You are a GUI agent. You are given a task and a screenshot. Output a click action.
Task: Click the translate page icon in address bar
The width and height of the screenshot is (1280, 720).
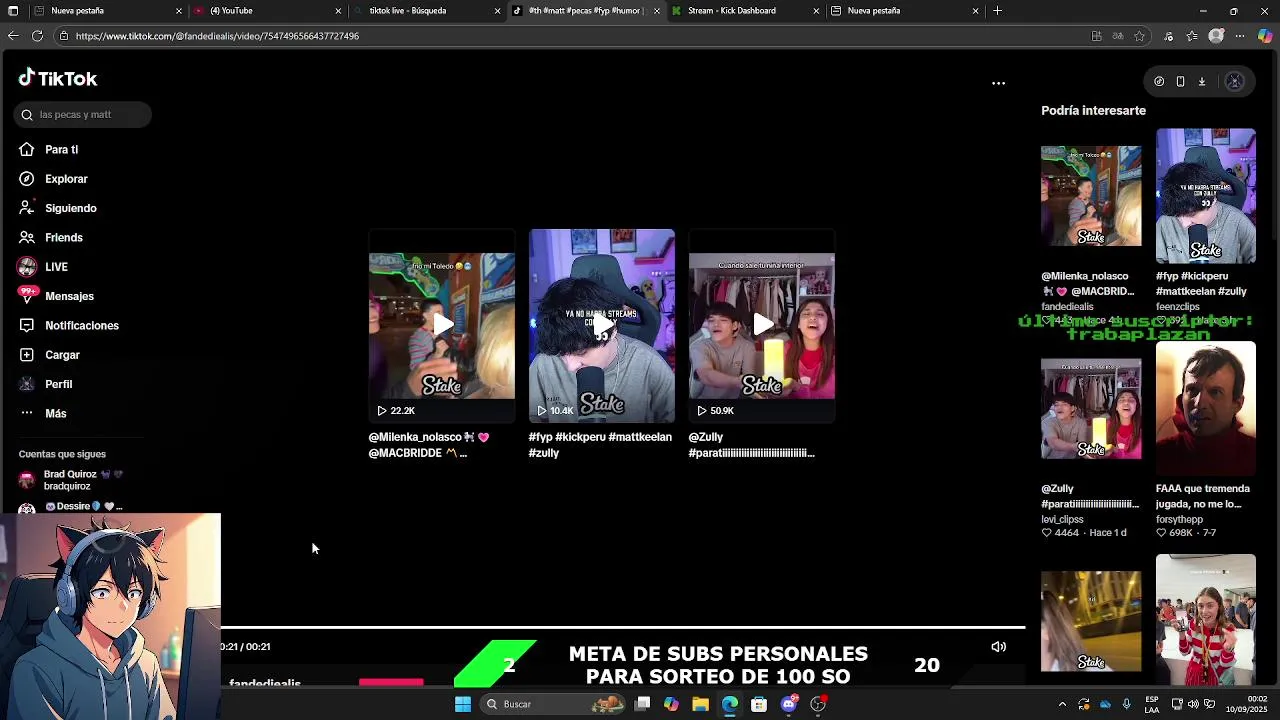coord(1118,36)
